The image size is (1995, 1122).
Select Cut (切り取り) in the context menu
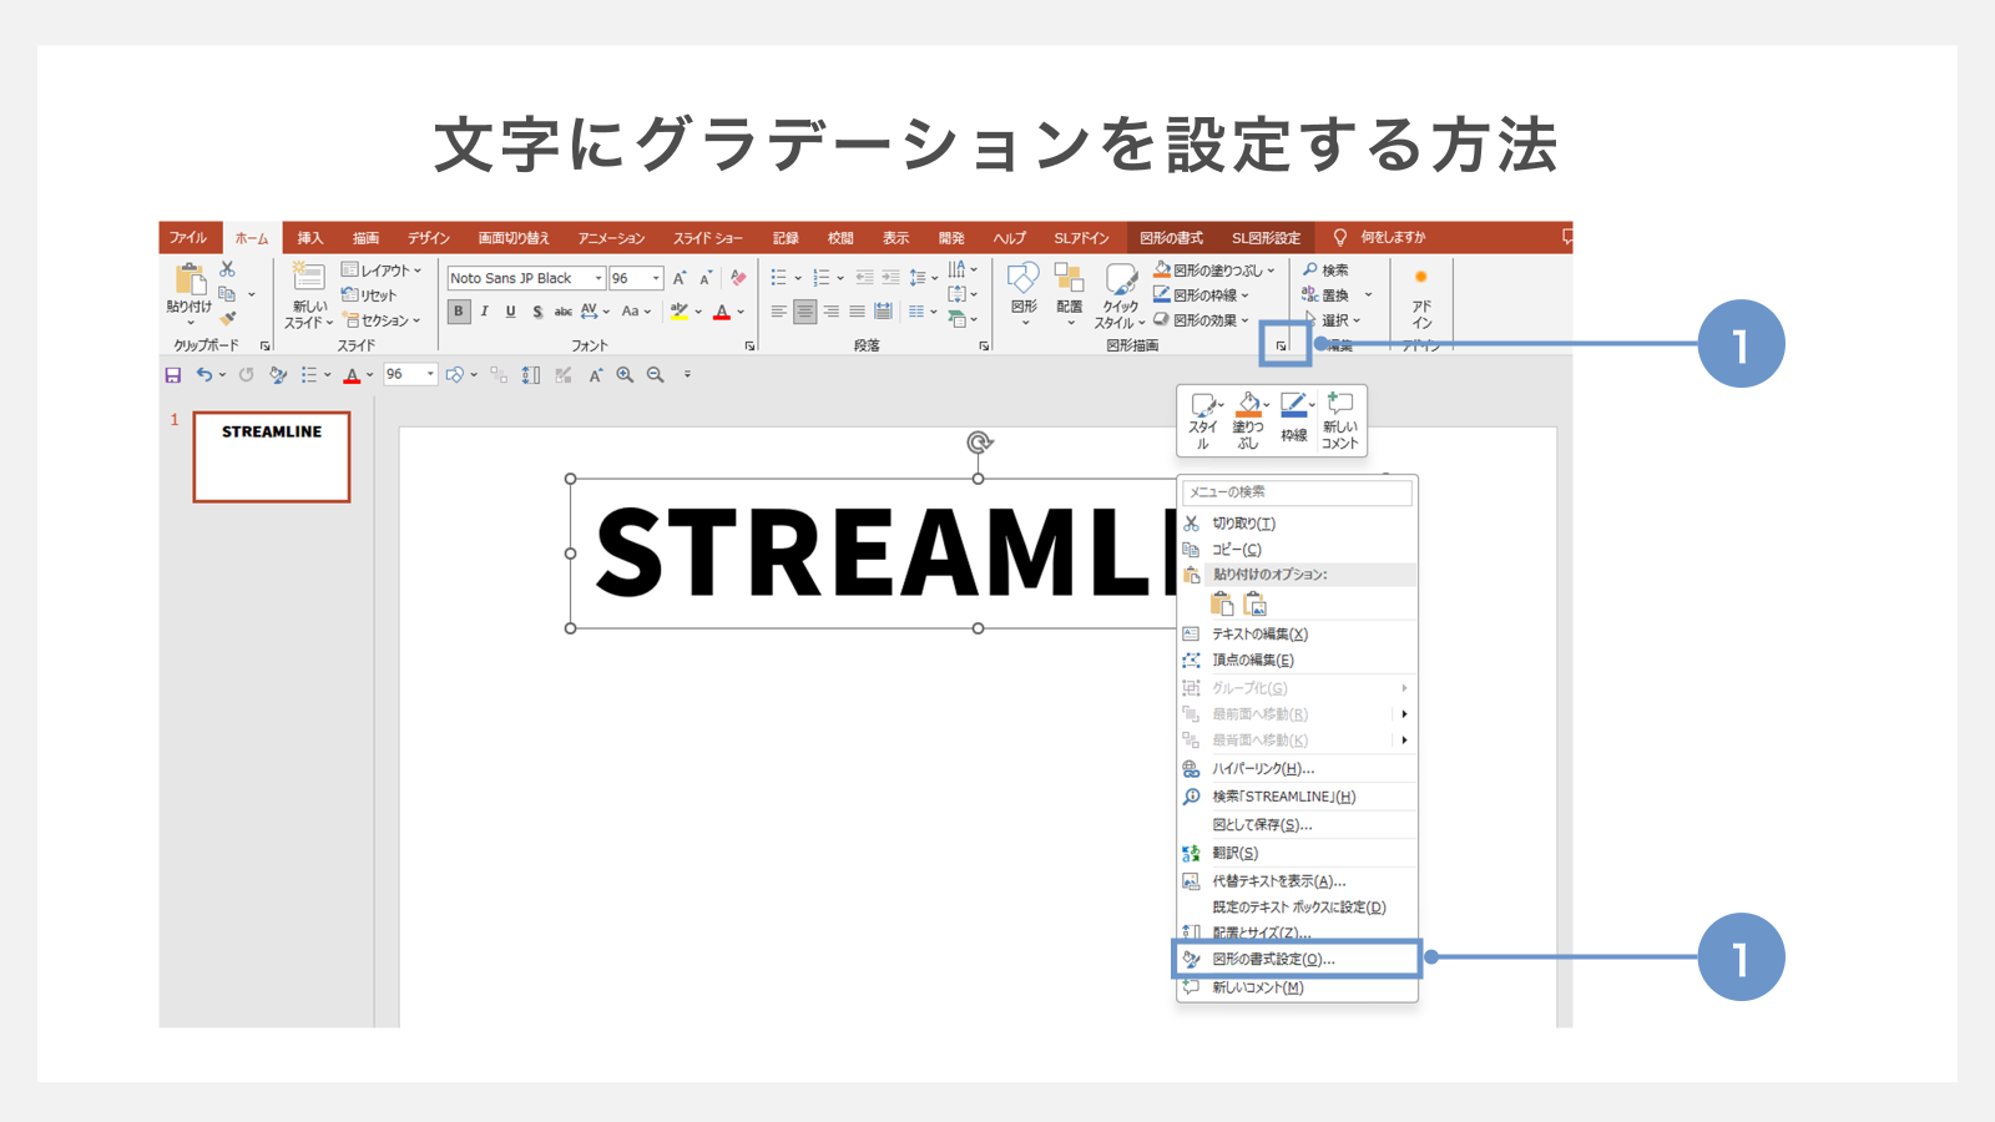(x=1297, y=523)
